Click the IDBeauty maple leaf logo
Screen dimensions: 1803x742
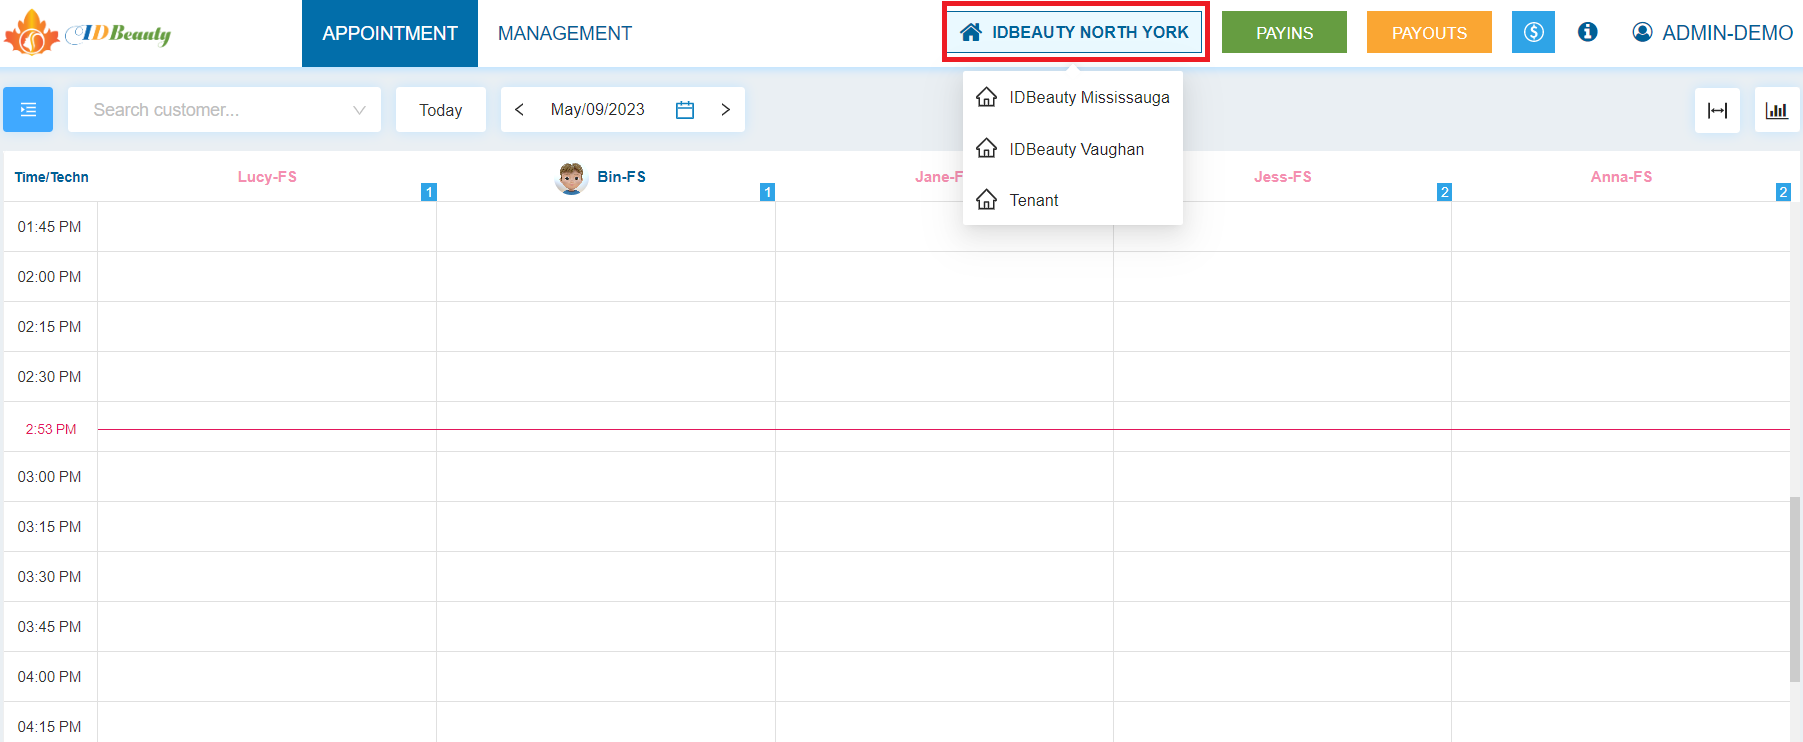click(32, 33)
